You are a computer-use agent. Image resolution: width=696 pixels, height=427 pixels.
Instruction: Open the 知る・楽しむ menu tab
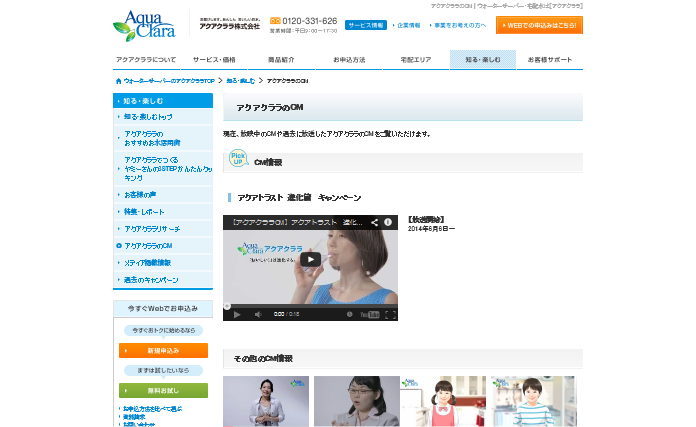pyautogui.click(x=483, y=59)
